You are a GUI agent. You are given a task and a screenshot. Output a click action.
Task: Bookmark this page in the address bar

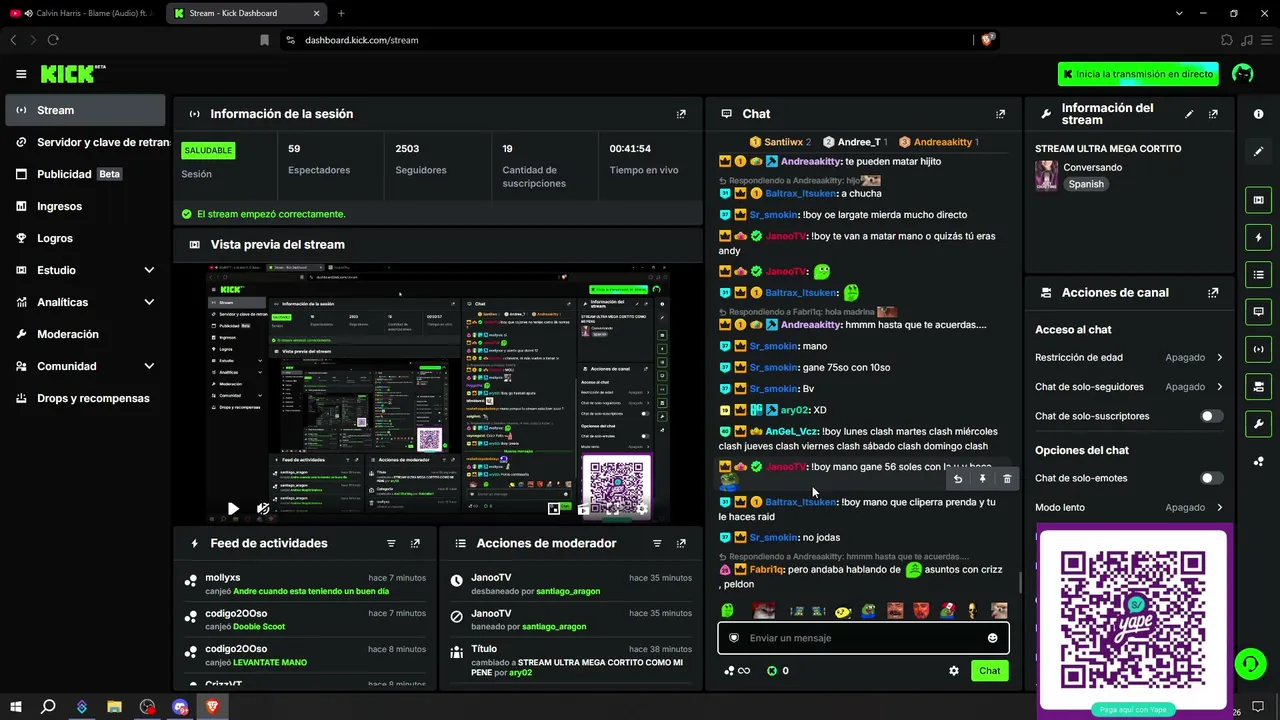[264, 40]
